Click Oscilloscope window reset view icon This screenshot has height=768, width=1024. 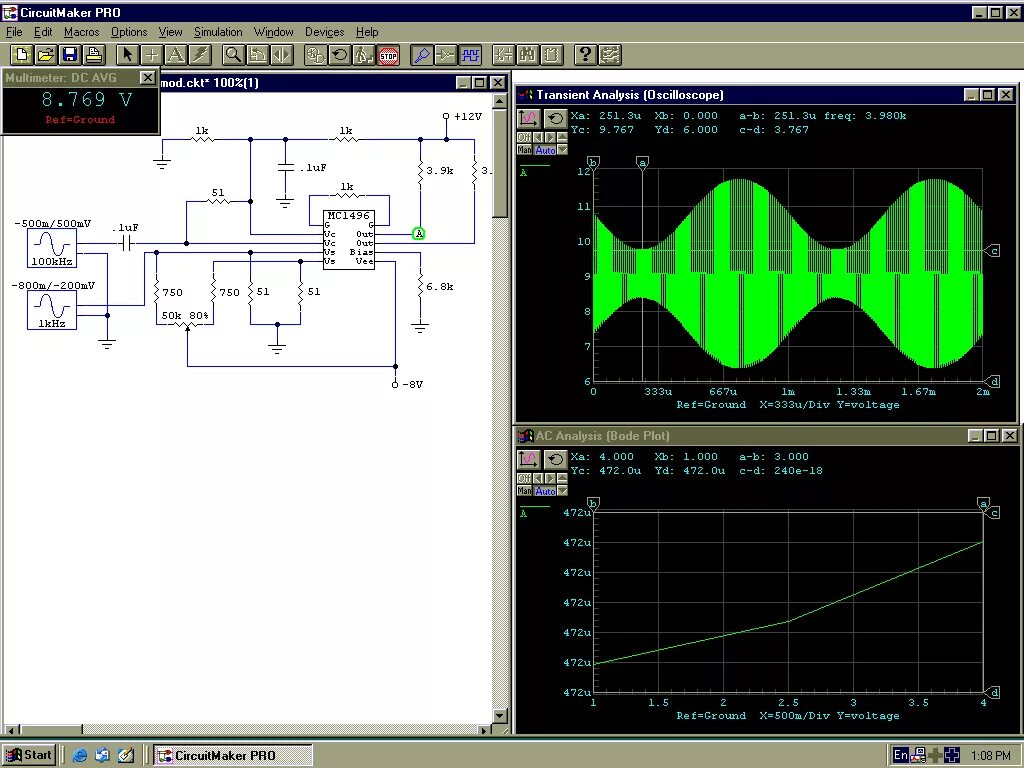[556, 119]
